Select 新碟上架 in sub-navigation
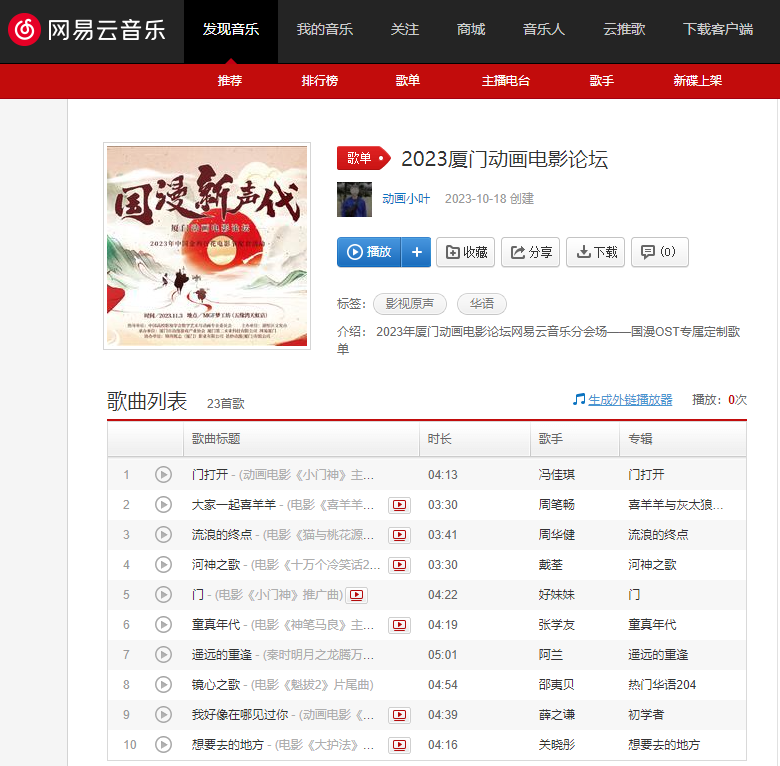780x766 pixels. pos(697,81)
